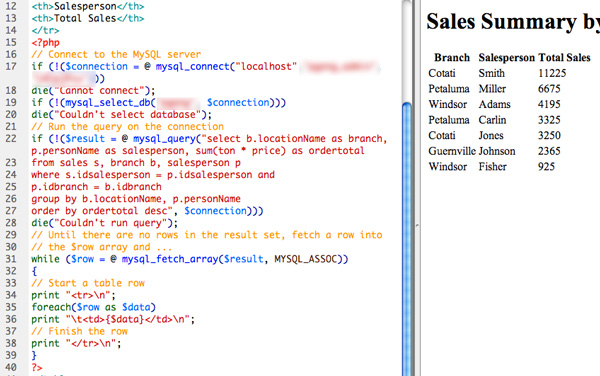Click die("Couldn't run query") line

[104, 223]
